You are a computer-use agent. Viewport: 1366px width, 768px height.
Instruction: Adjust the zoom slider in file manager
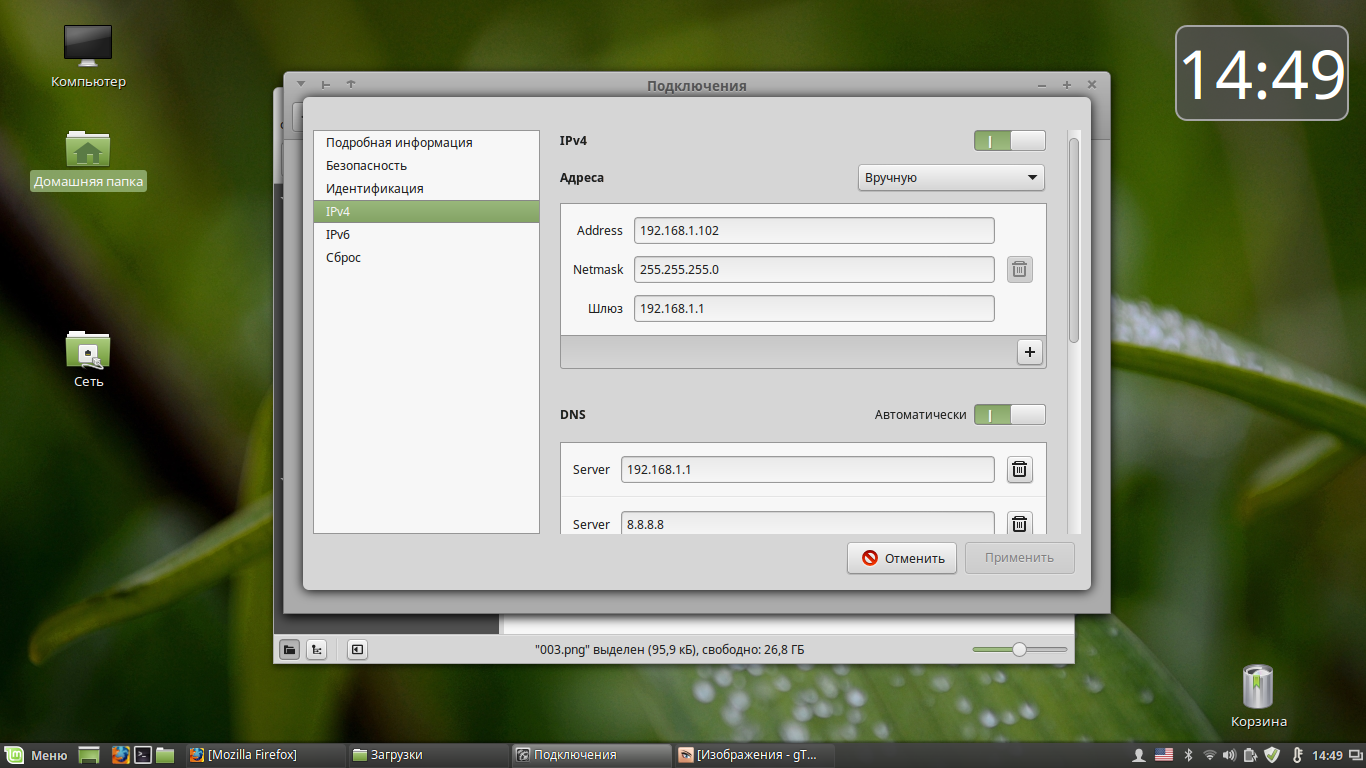pos(1019,650)
